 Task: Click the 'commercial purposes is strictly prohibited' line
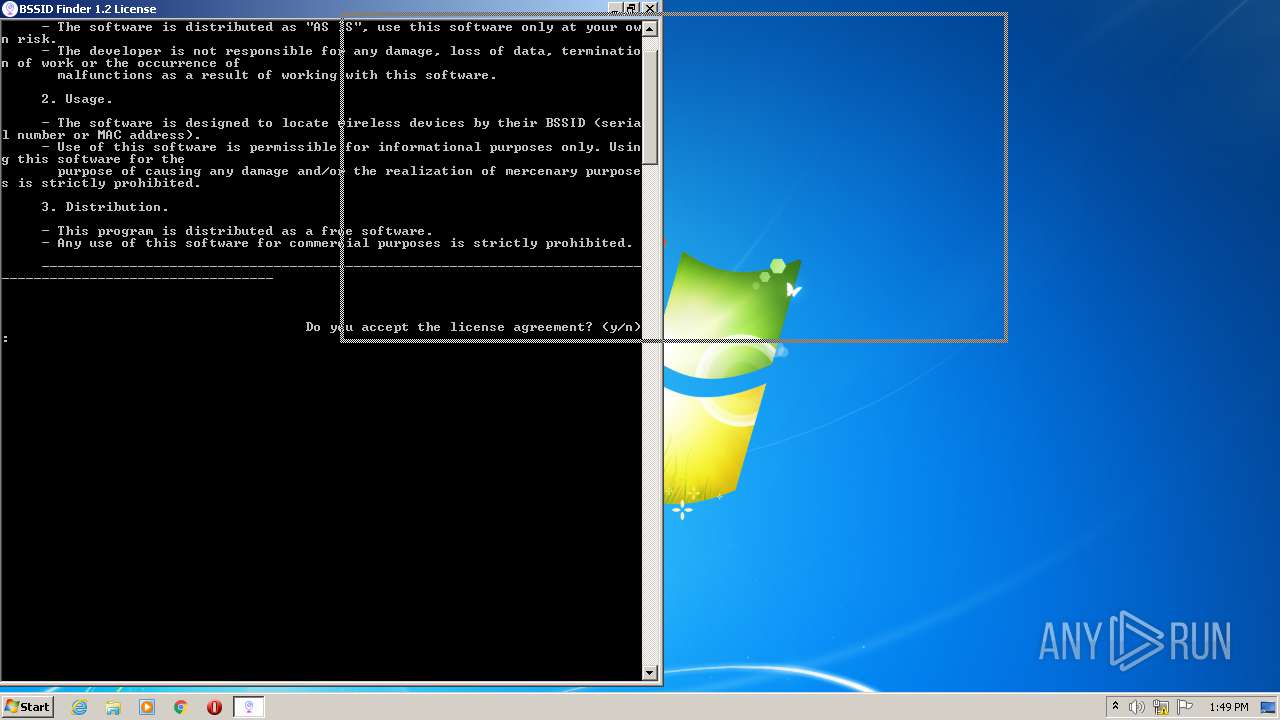(x=338, y=243)
